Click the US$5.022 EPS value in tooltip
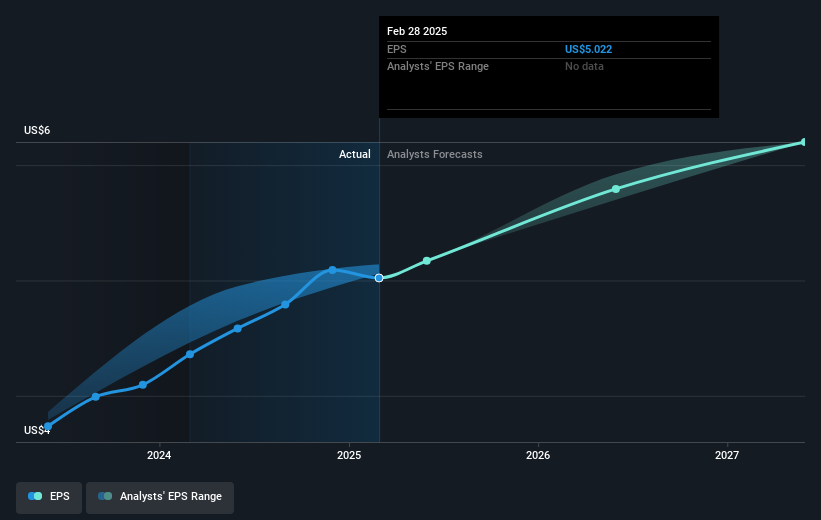This screenshot has width=821, height=520. (x=588, y=49)
